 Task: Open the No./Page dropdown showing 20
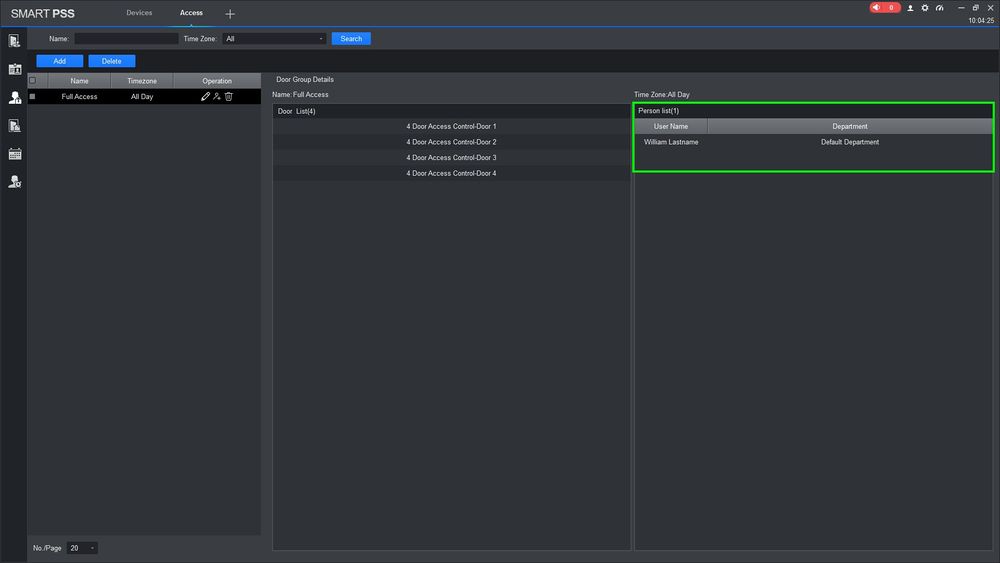pos(83,548)
